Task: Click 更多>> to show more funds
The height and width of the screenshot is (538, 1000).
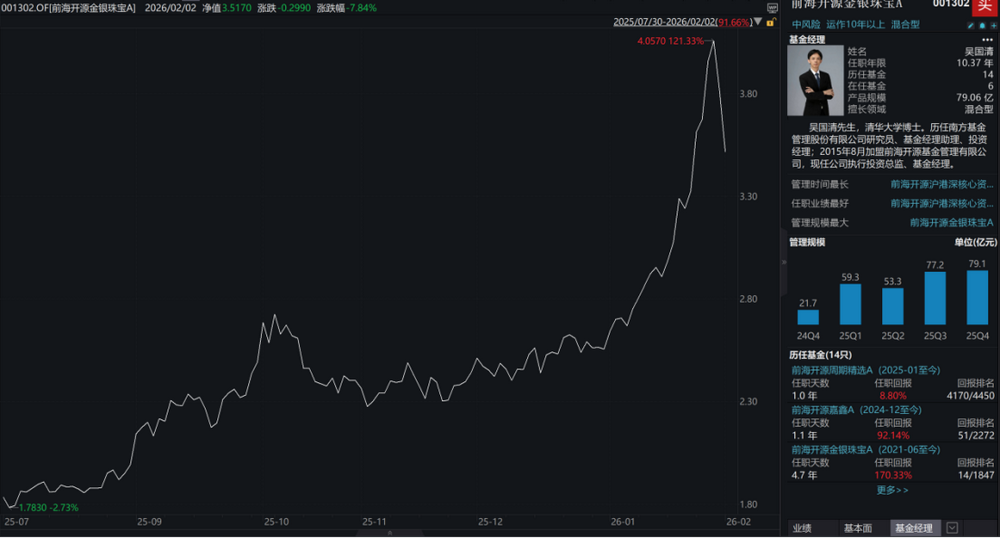Action: click(892, 489)
